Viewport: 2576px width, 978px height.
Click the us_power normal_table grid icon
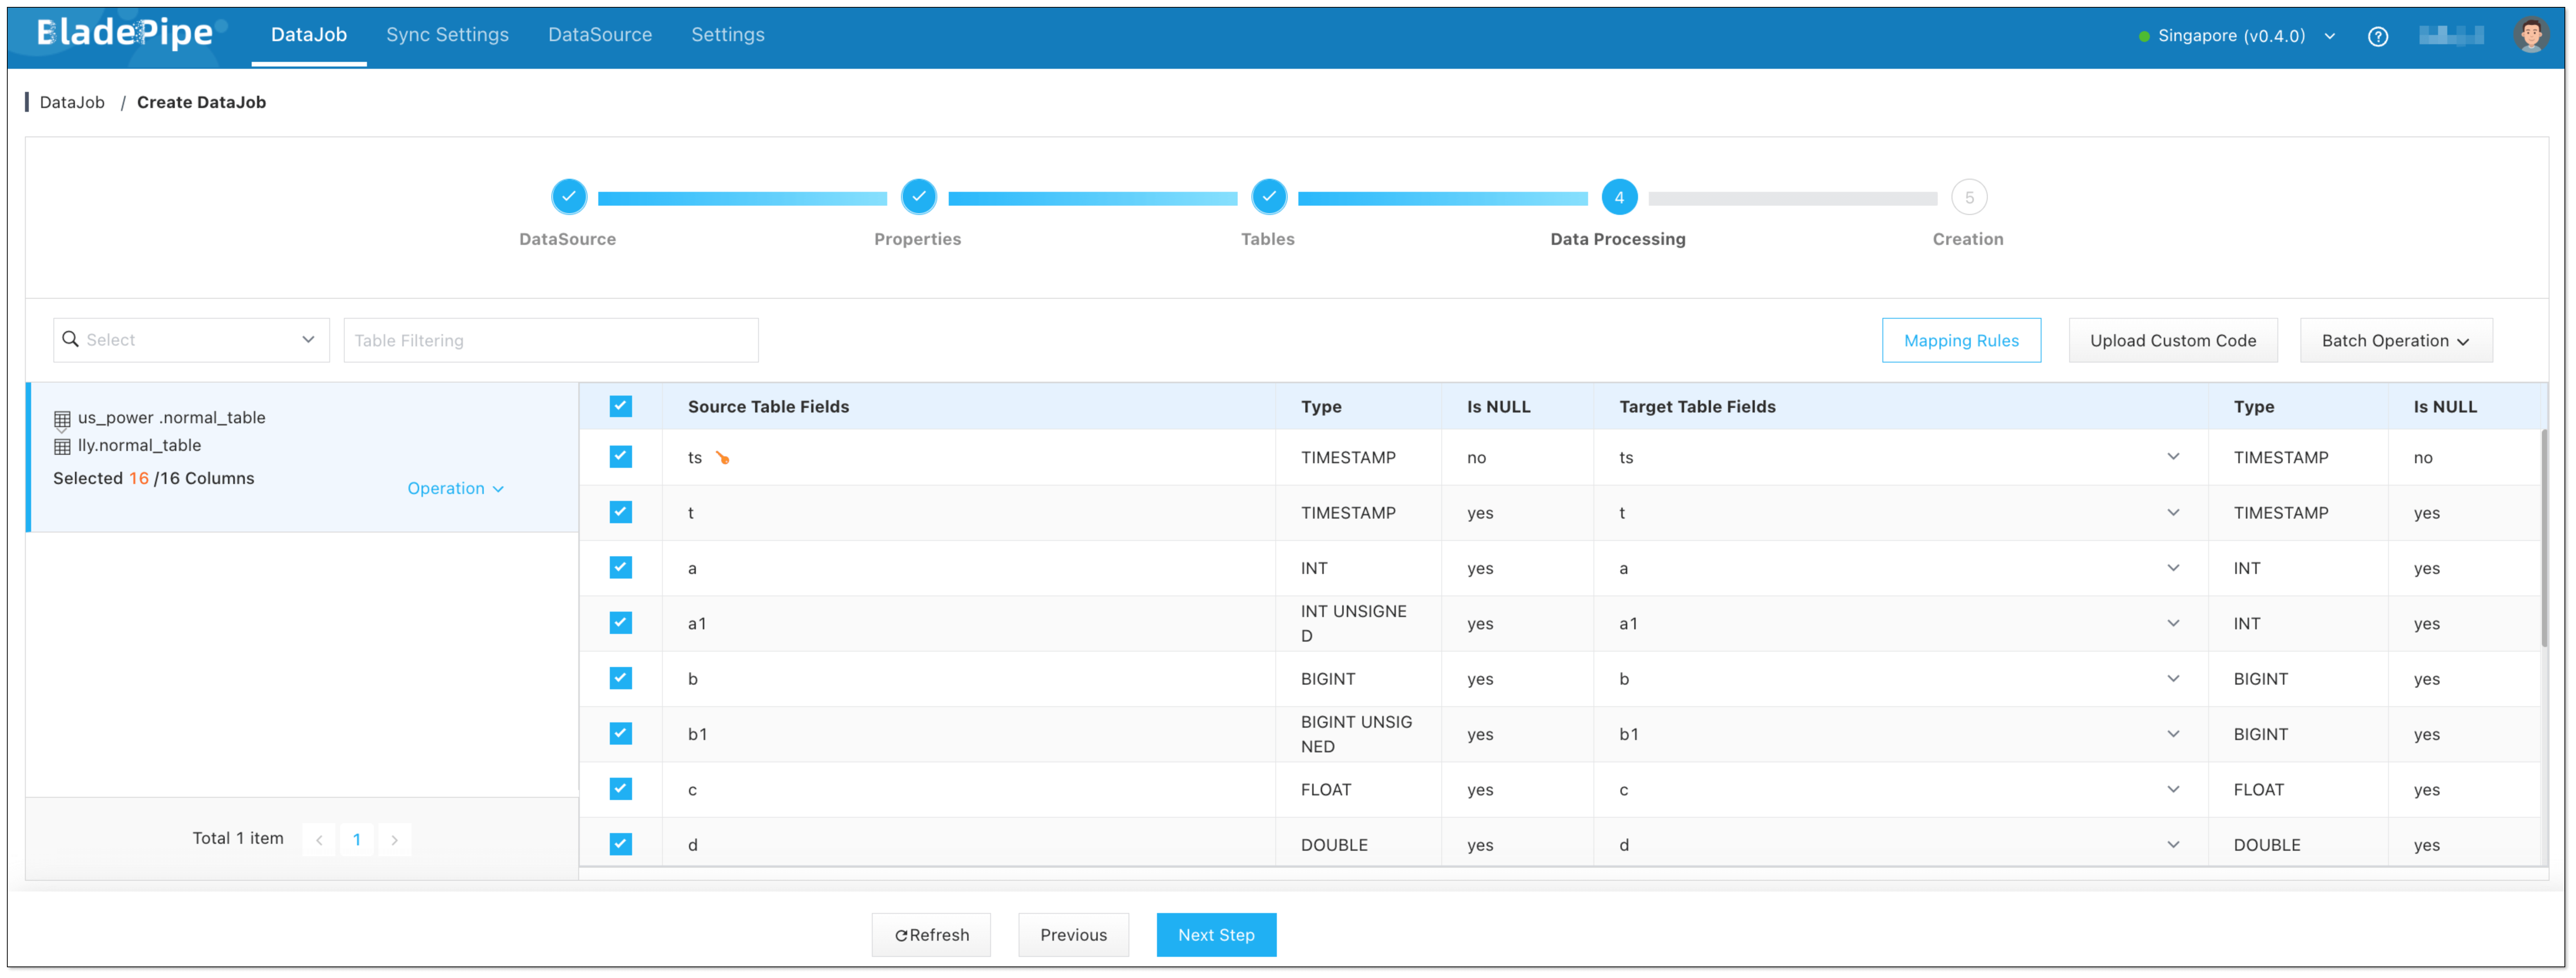[x=62, y=419]
